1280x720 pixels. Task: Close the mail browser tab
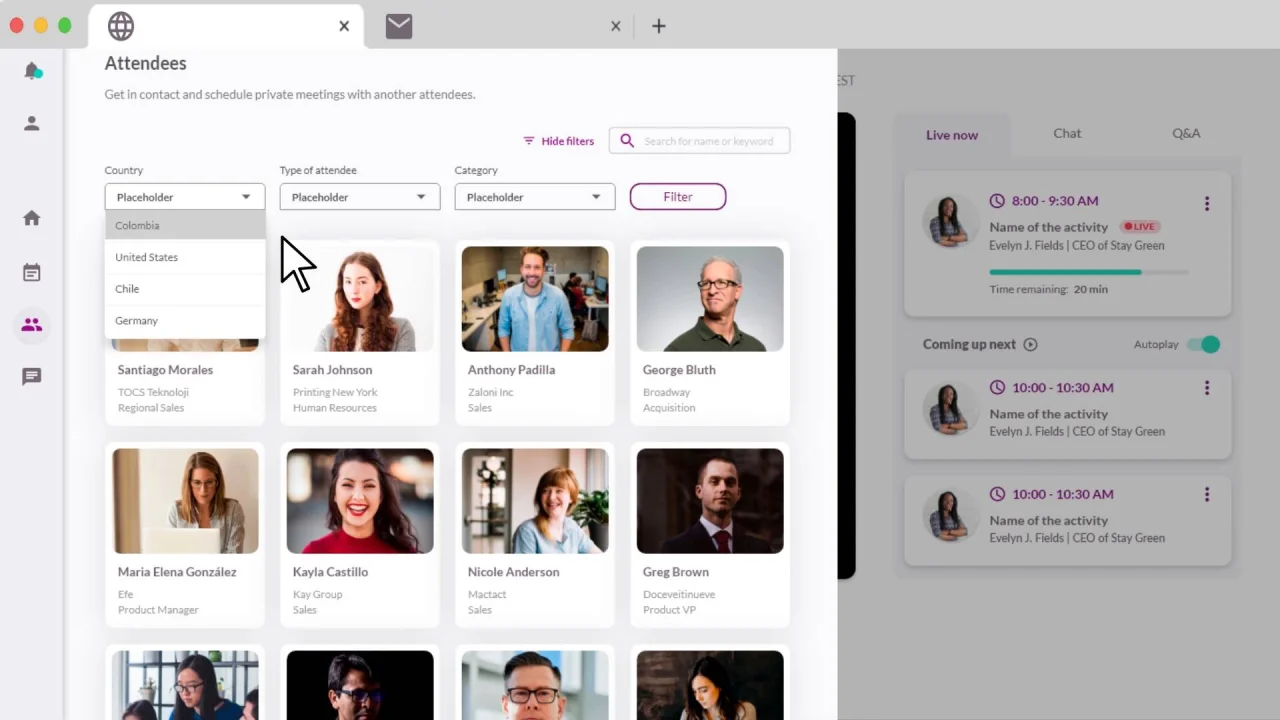click(616, 26)
